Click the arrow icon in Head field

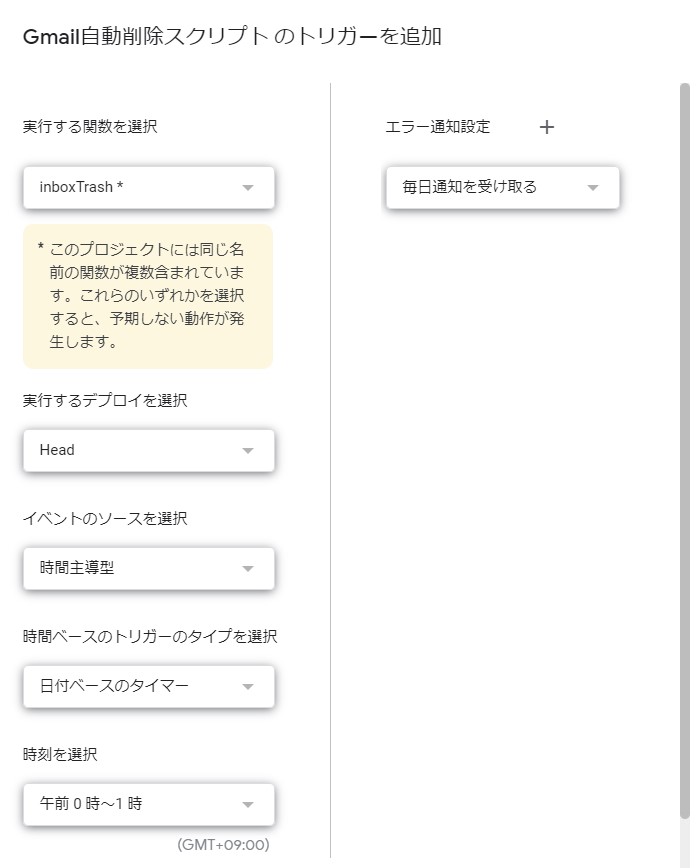coord(248,451)
